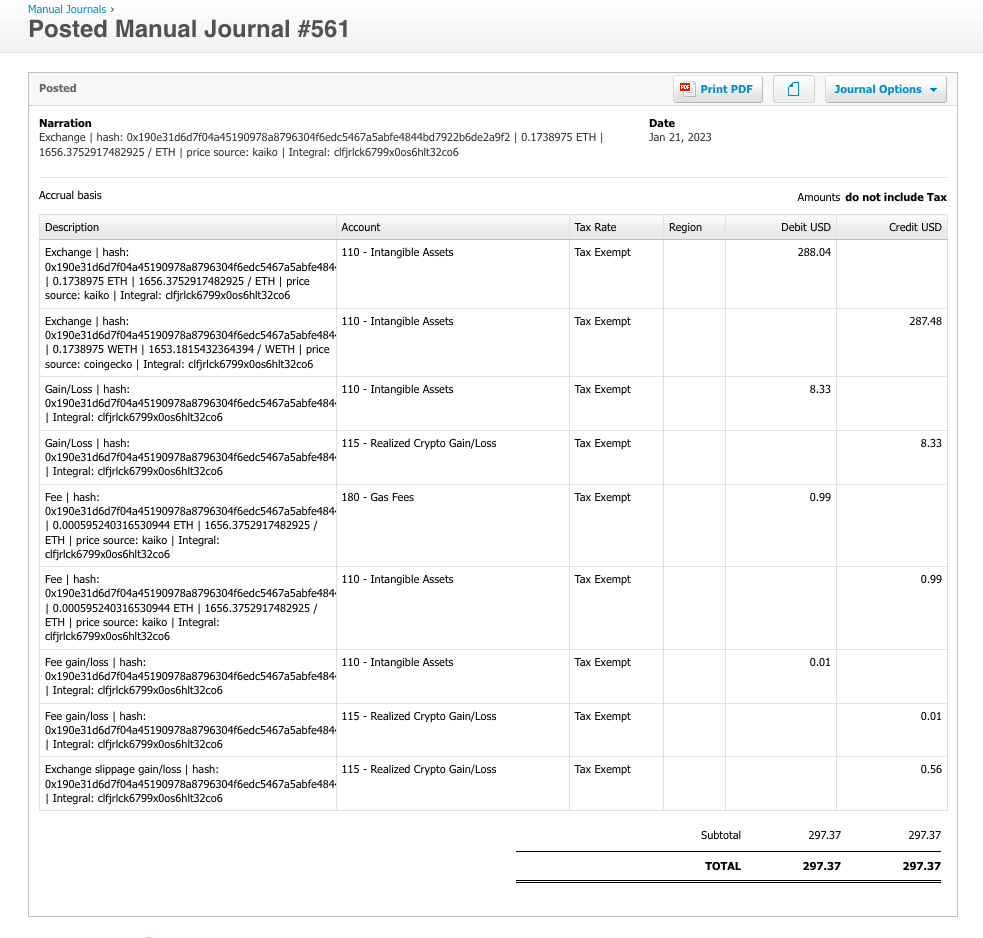Click the Debit USD column header
The height and width of the screenshot is (938, 983).
click(x=805, y=227)
